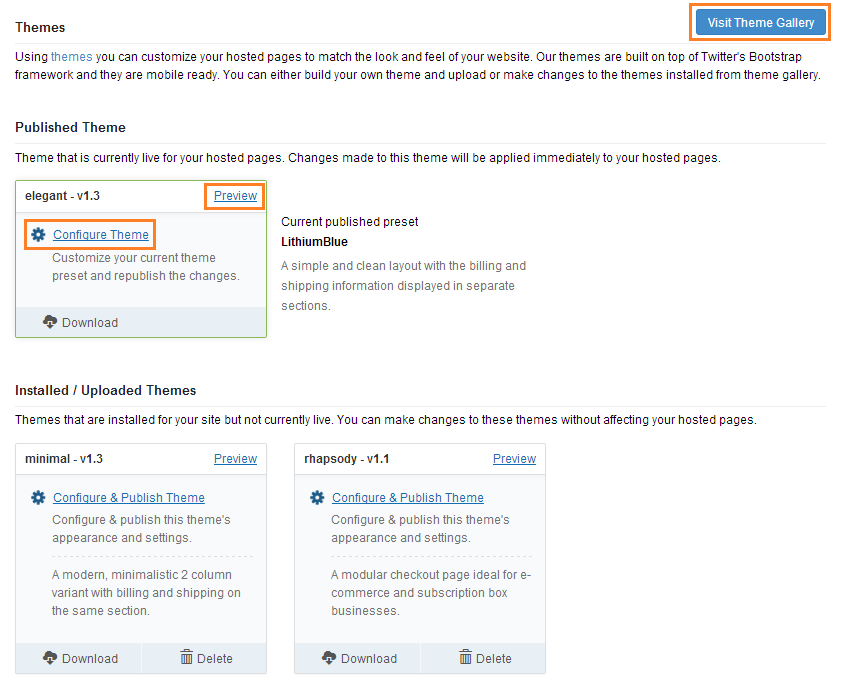Viewport: 843px width, 689px height.
Task: Configure & Publish the minimal theme
Action: pos(129,498)
